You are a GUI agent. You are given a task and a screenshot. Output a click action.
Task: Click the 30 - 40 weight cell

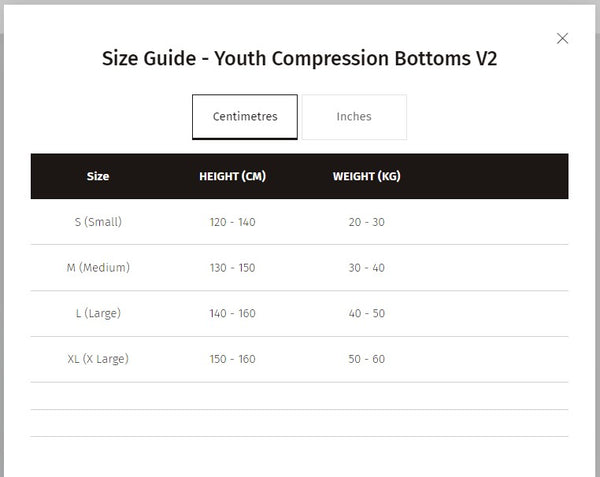tap(366, 268)
